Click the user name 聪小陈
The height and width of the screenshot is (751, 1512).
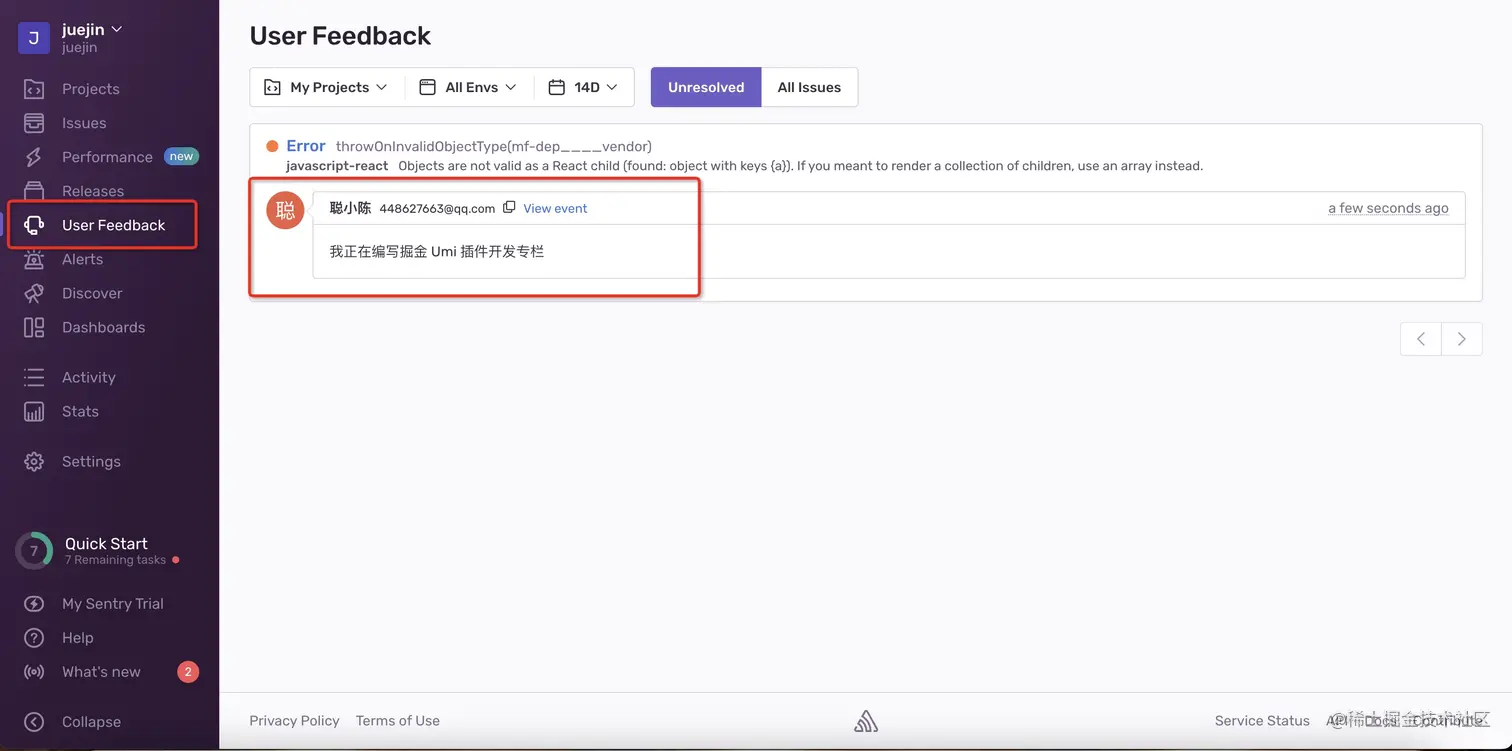[x=350, y=208]
